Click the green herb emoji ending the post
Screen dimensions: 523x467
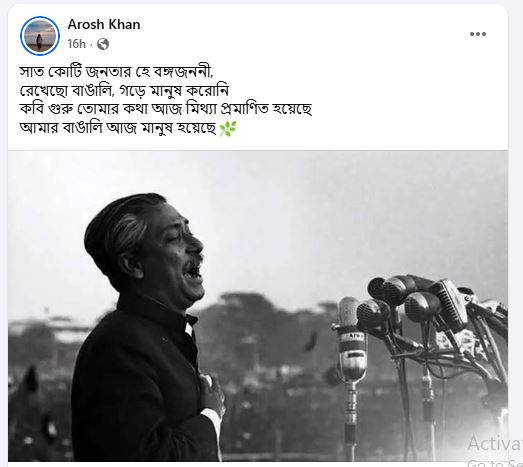(228, 129)
